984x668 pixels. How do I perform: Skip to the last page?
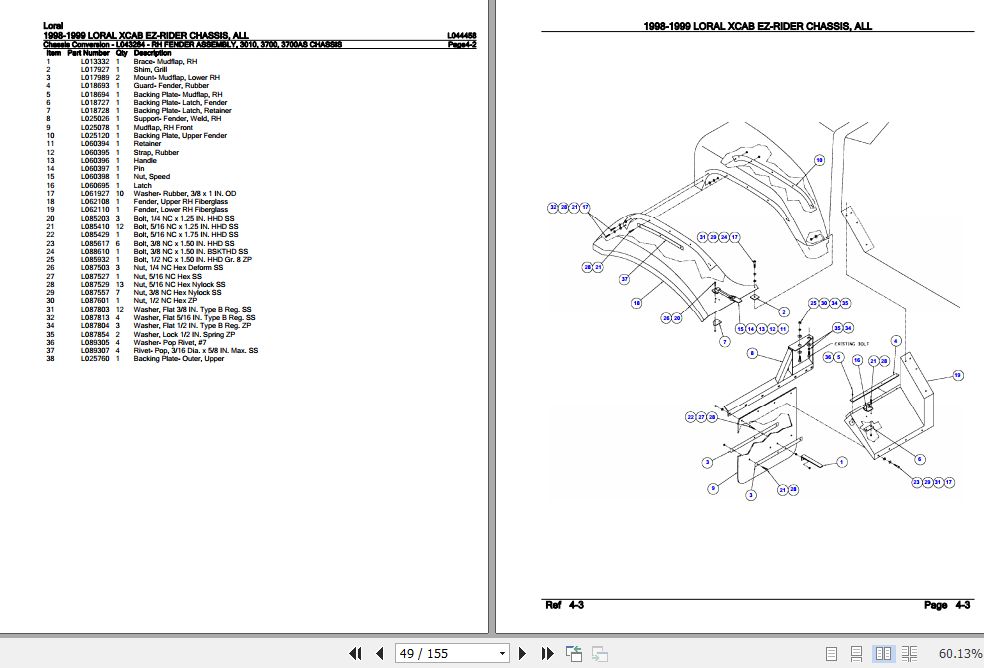[x=546, y=653]
